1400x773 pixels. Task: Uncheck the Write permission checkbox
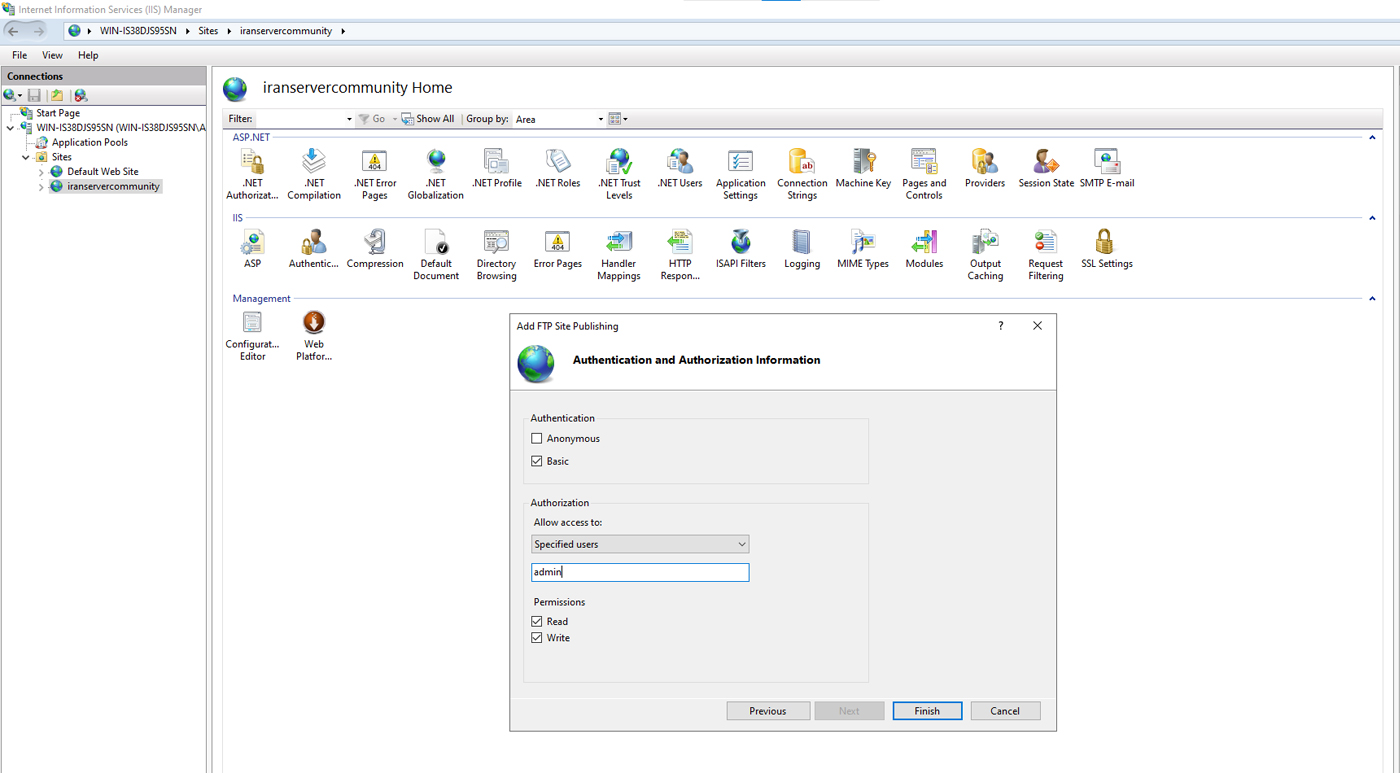click(x=537, y=638)
